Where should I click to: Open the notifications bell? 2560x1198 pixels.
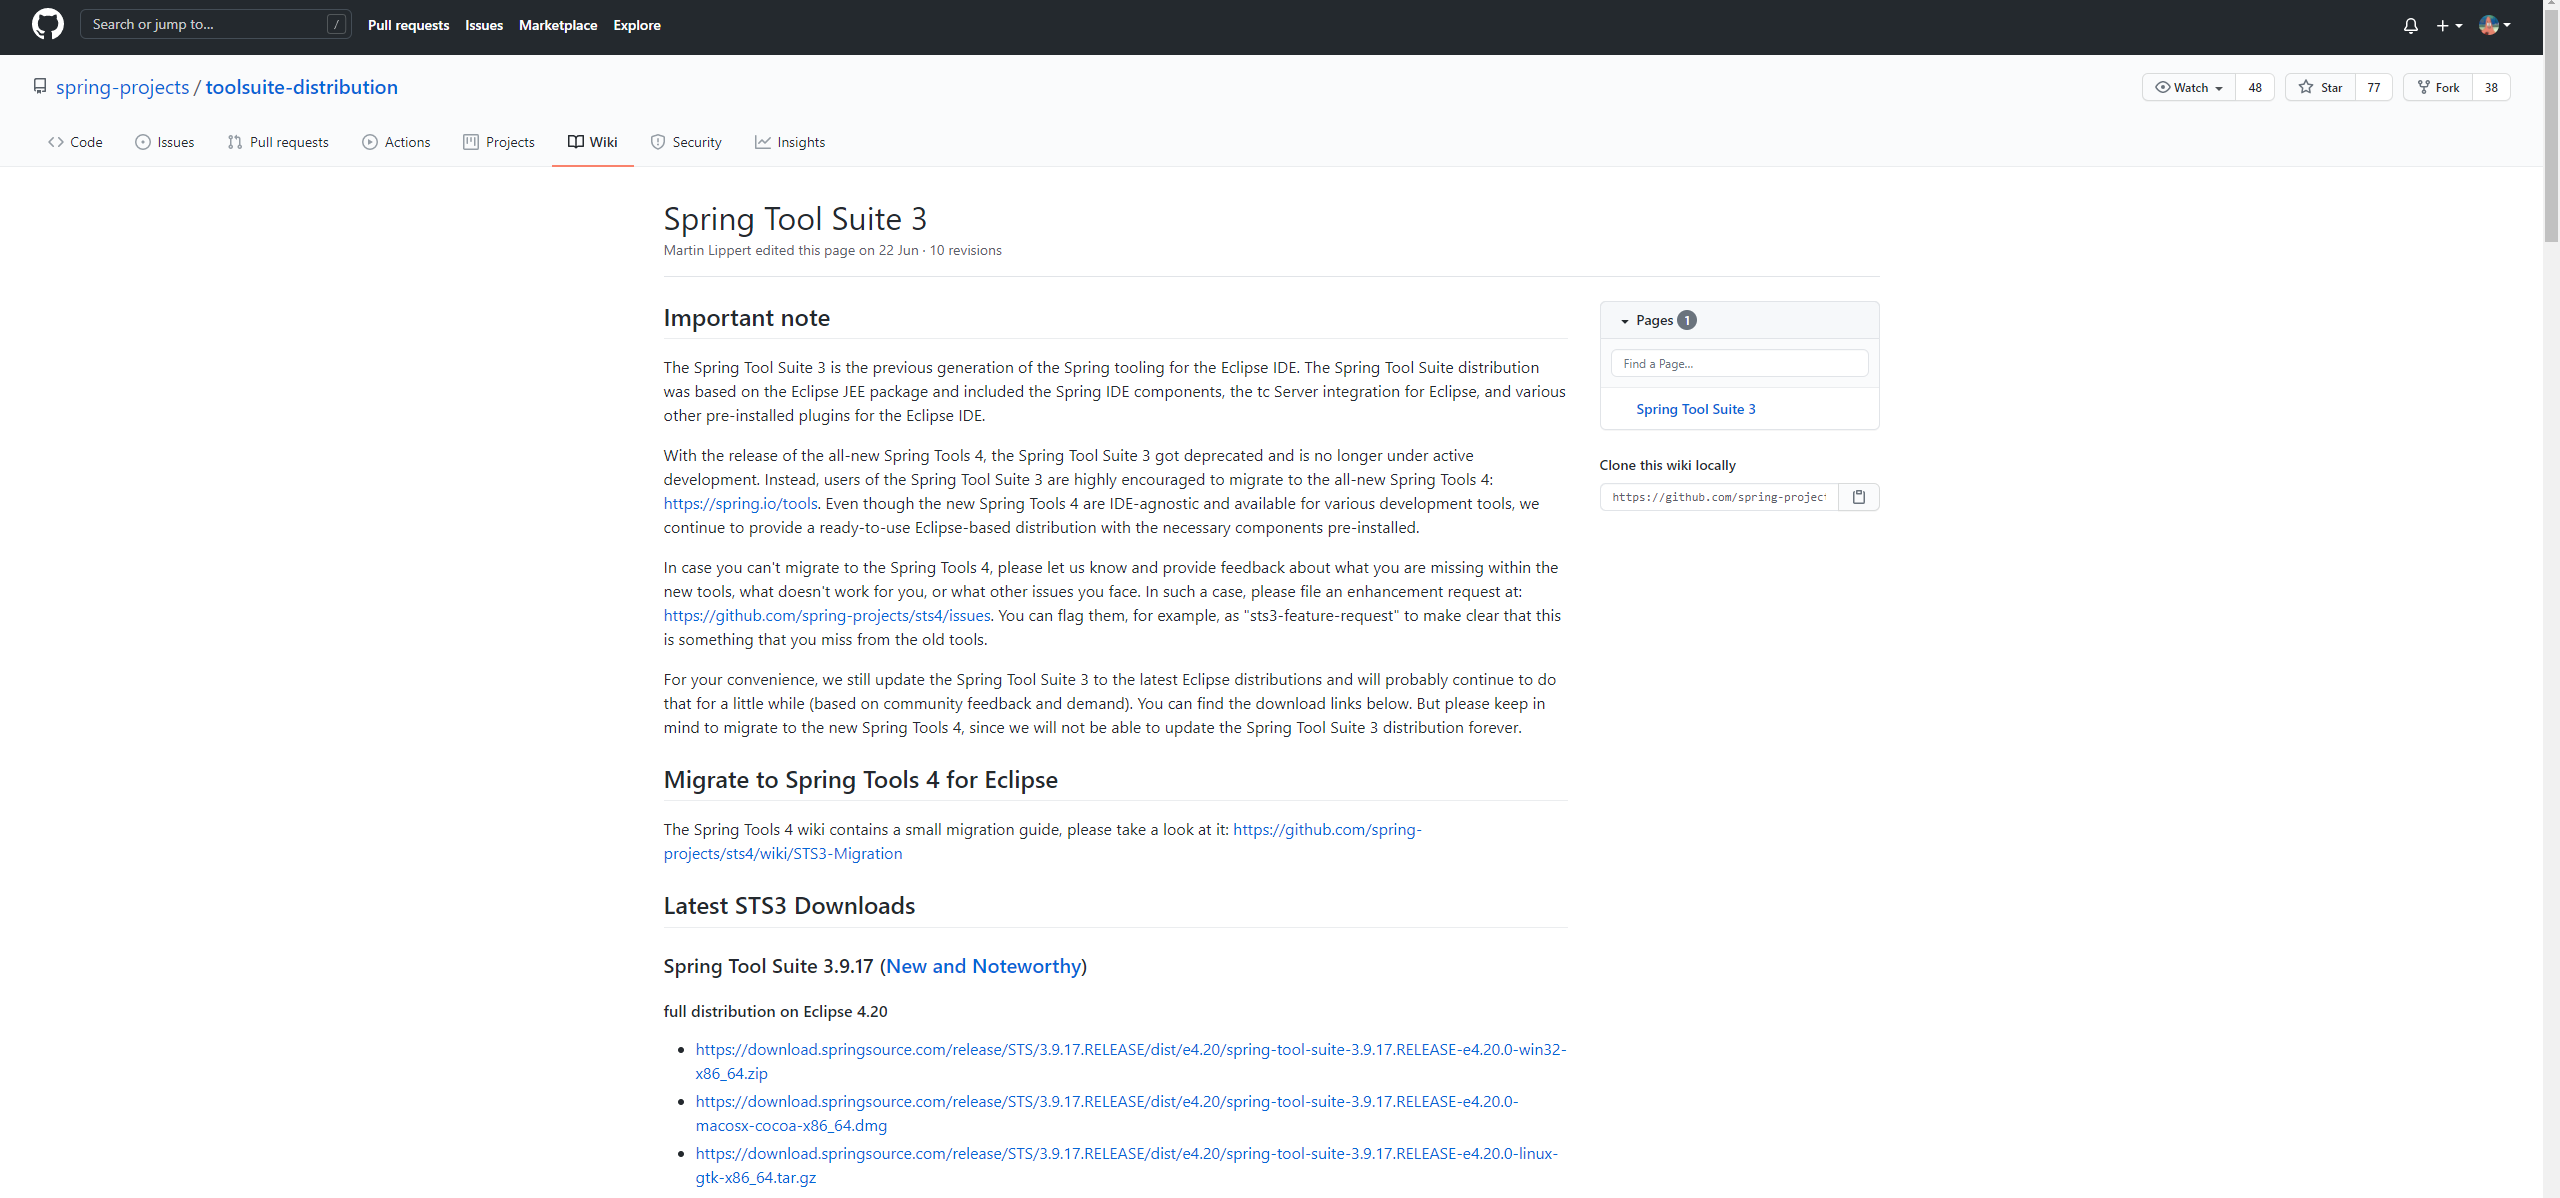2410,26
